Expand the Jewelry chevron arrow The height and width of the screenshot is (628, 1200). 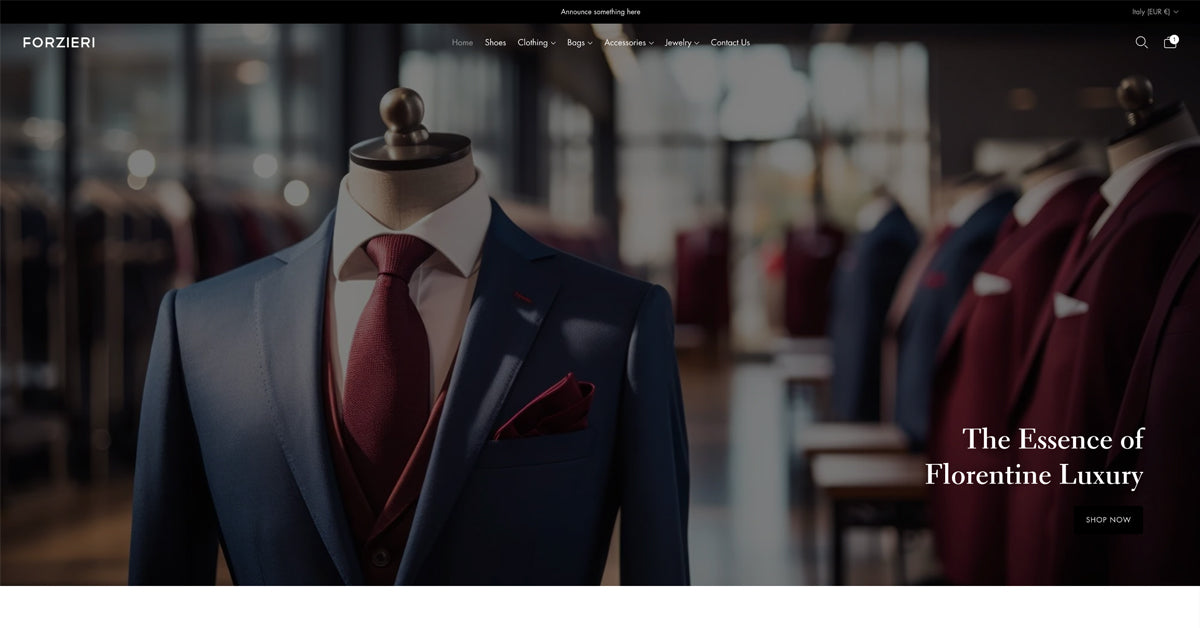[697, 43]
